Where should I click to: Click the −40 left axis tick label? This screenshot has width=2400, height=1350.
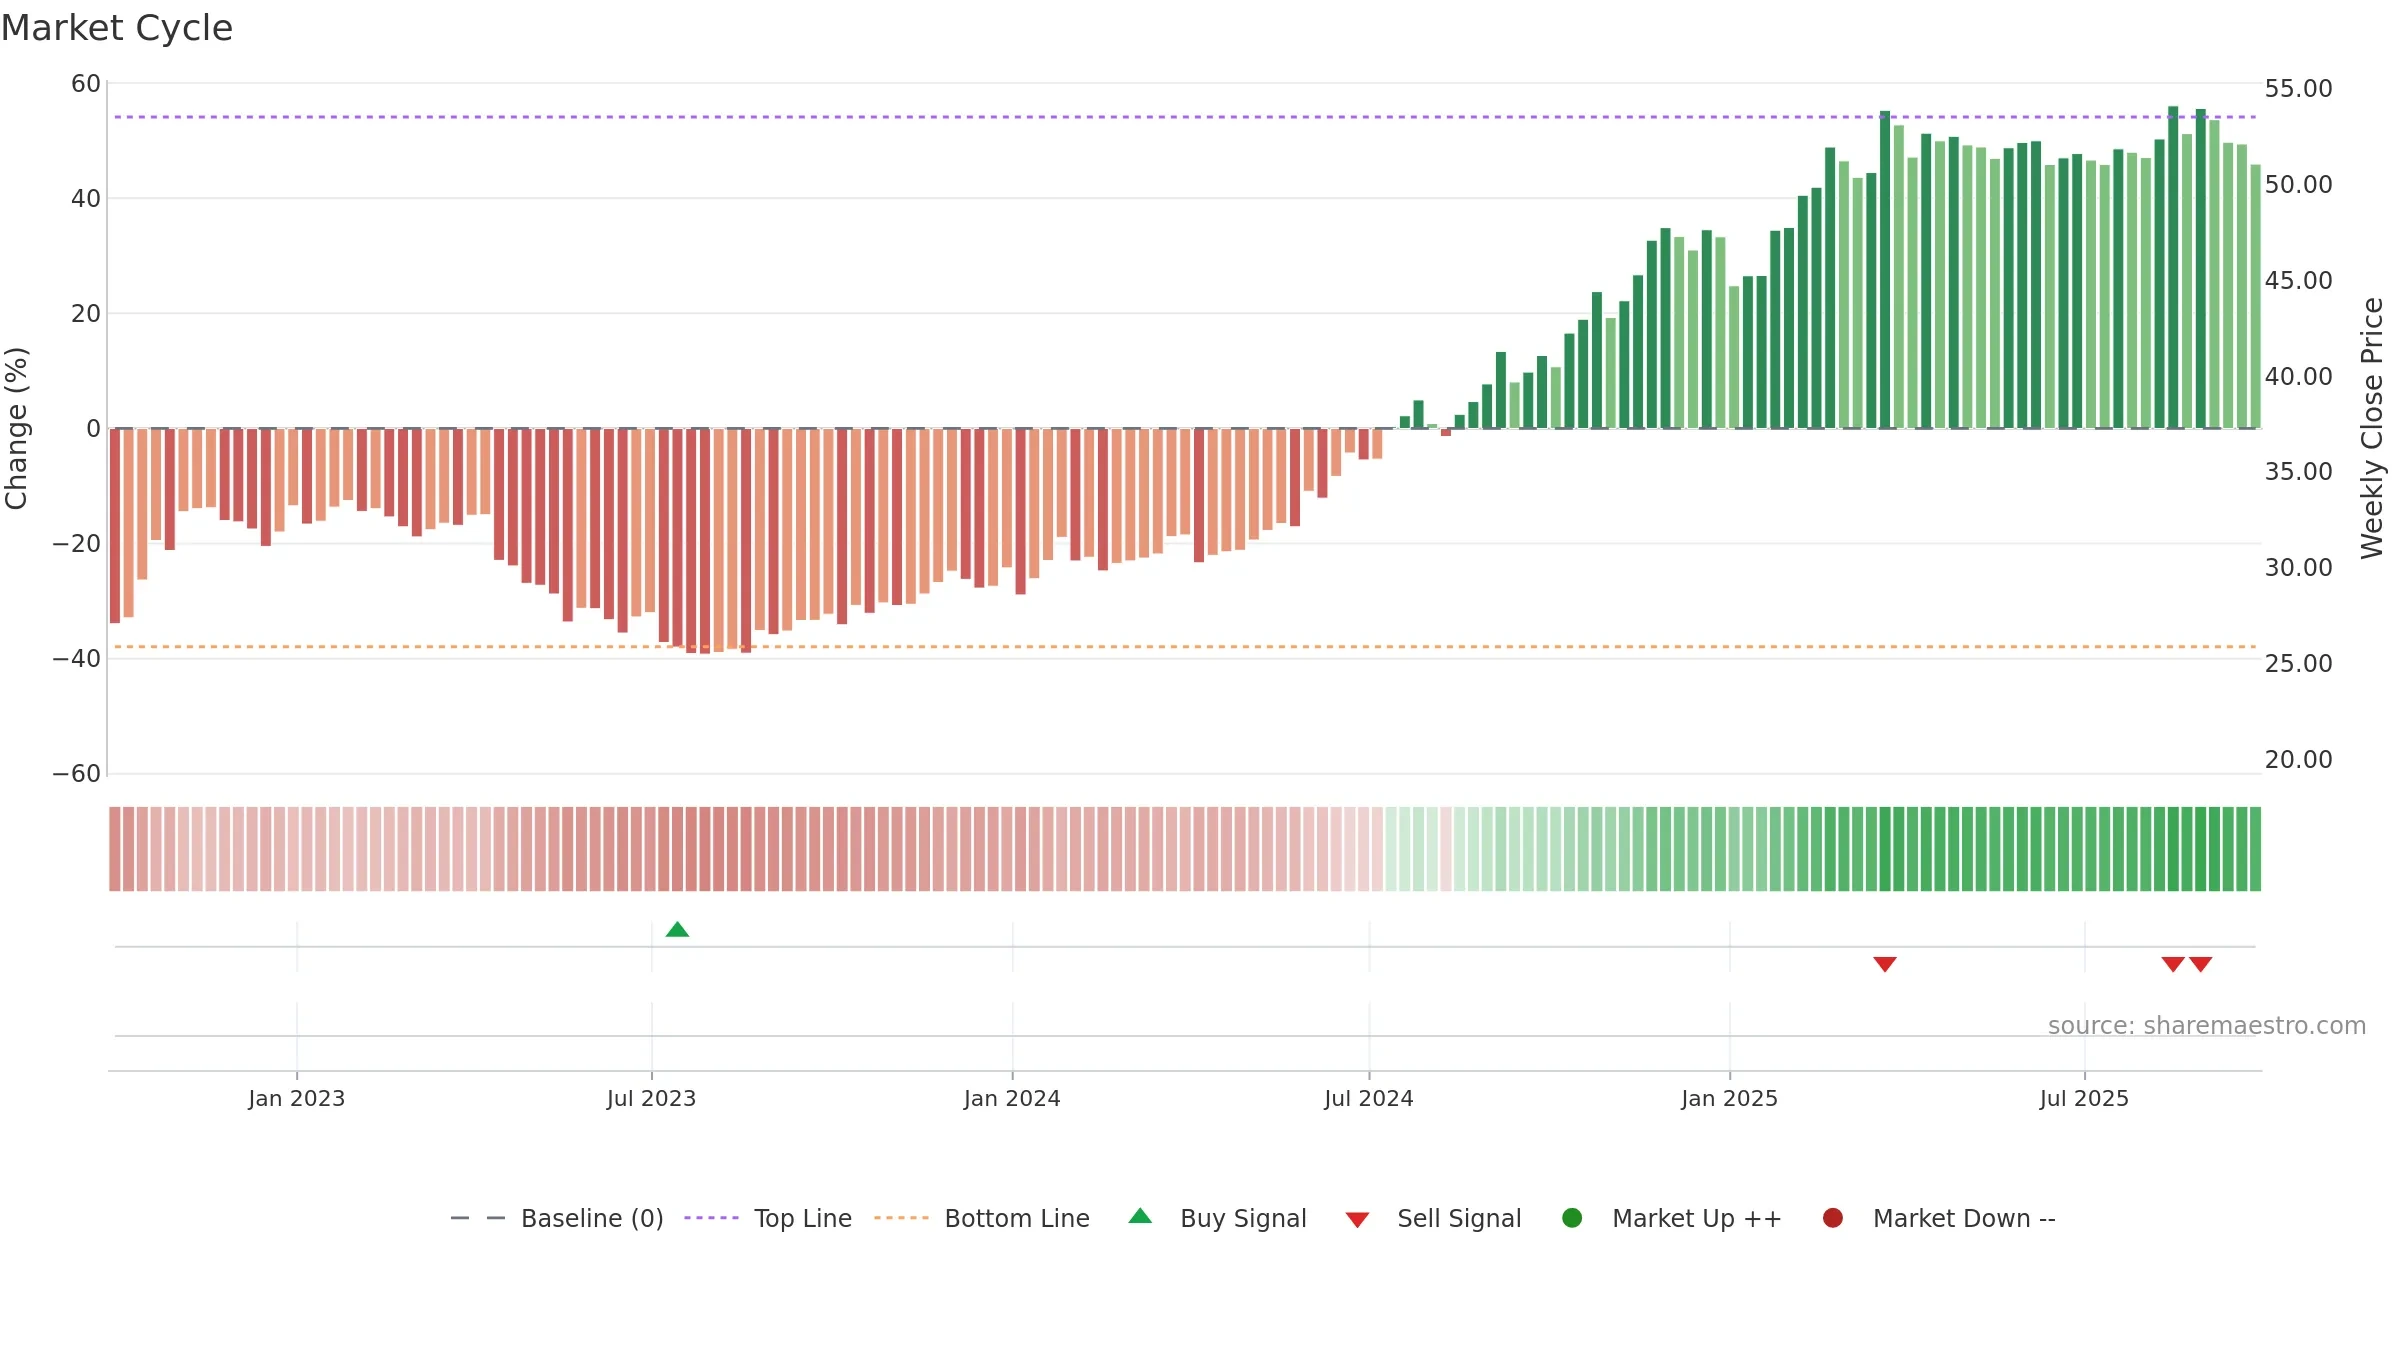pos(77,659)
